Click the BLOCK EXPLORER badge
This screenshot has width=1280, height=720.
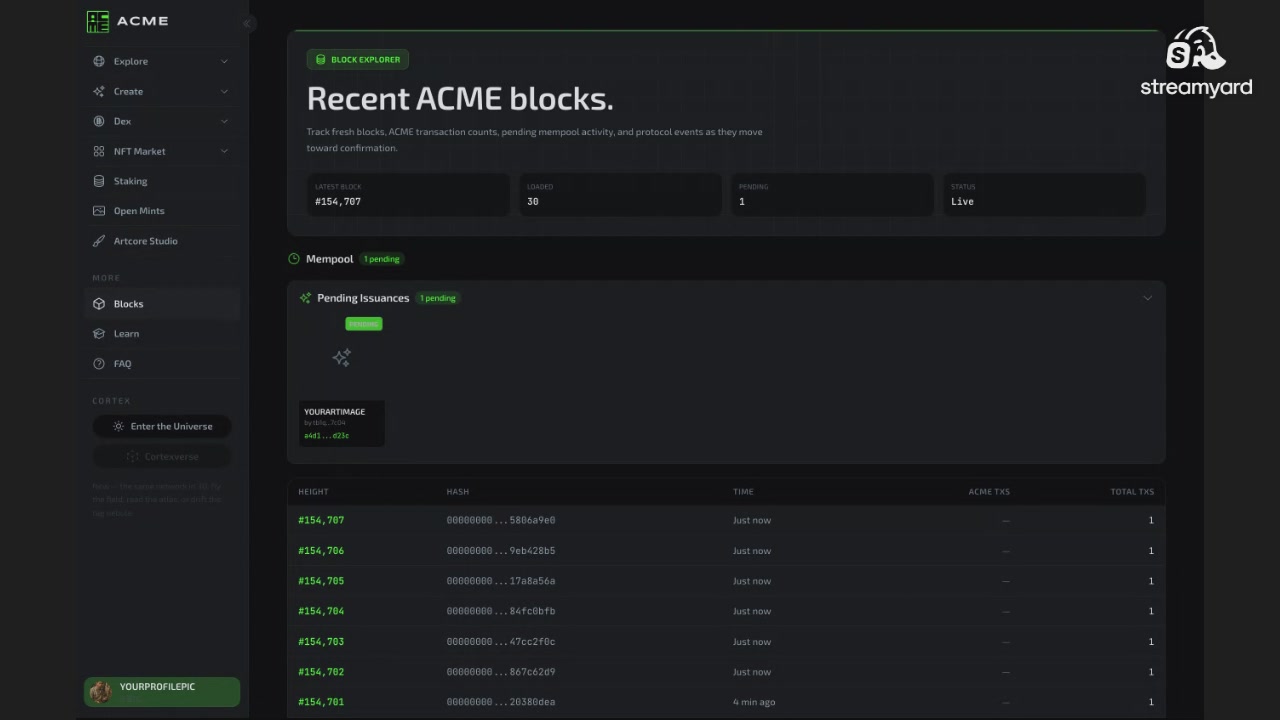(357, 60)
